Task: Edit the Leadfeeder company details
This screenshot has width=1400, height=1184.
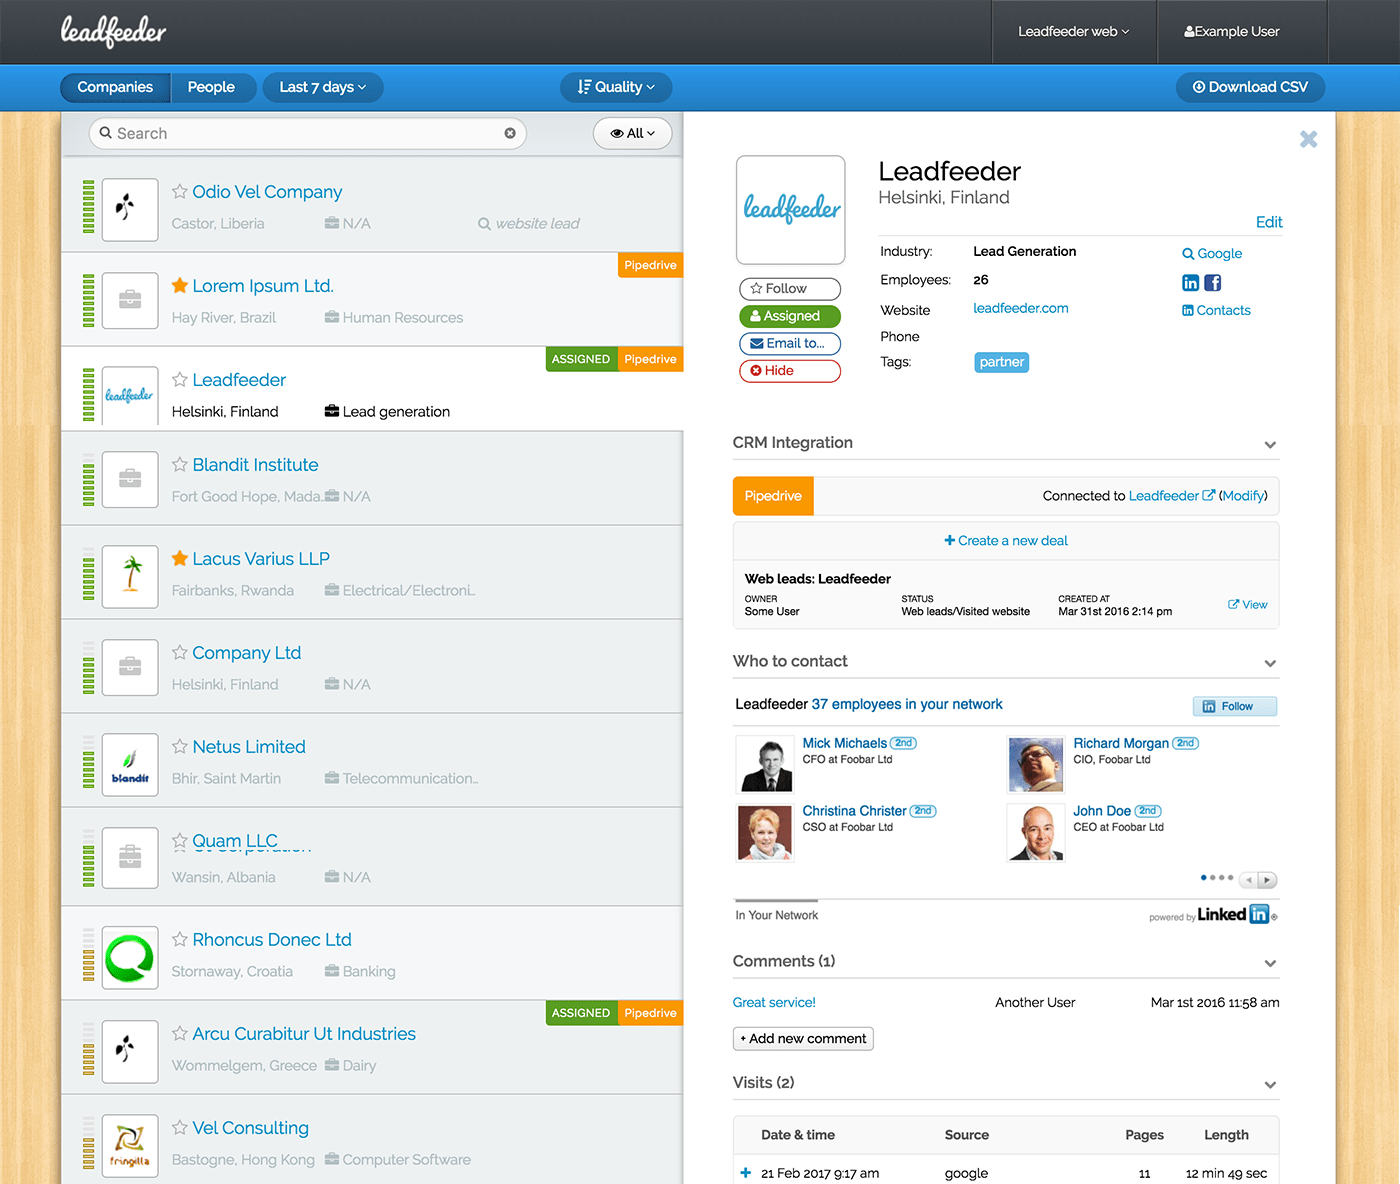Action: (x=1269, y=222)
